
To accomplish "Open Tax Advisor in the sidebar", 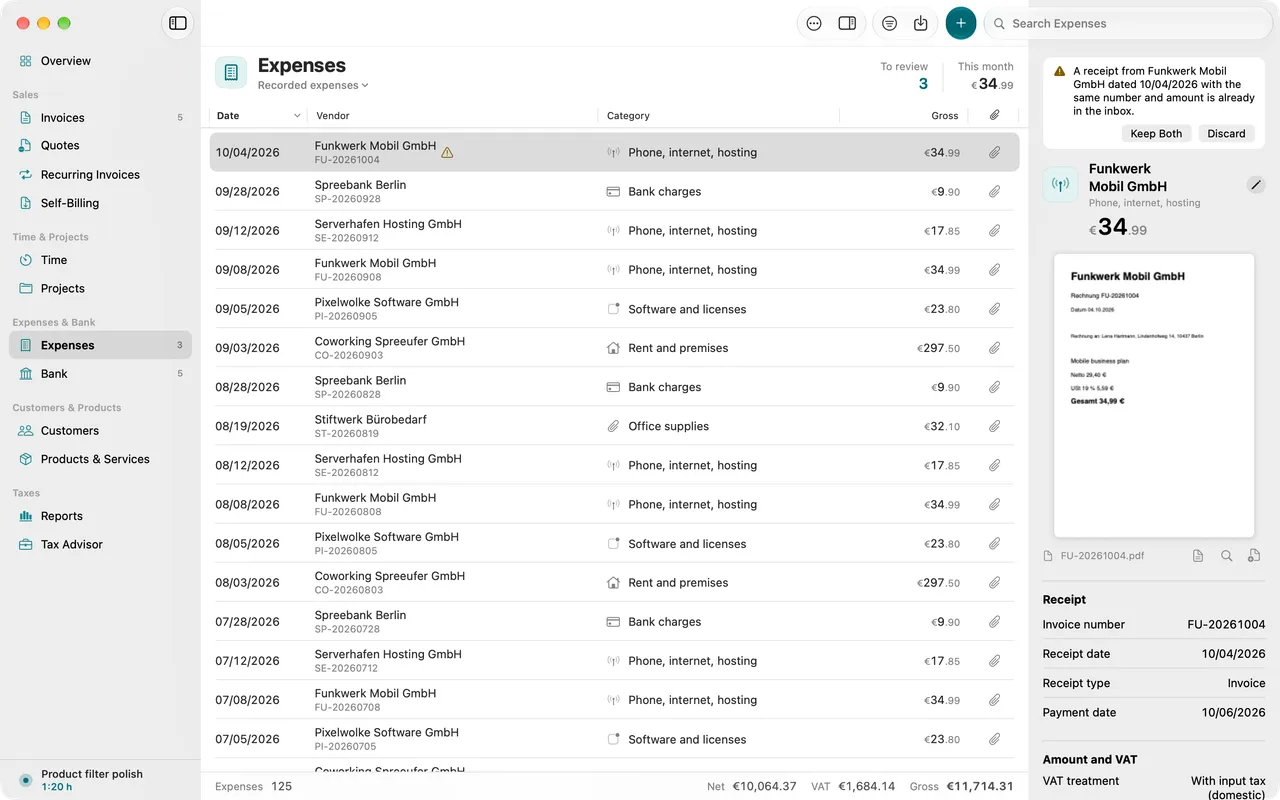I will [x=100, y=545].
